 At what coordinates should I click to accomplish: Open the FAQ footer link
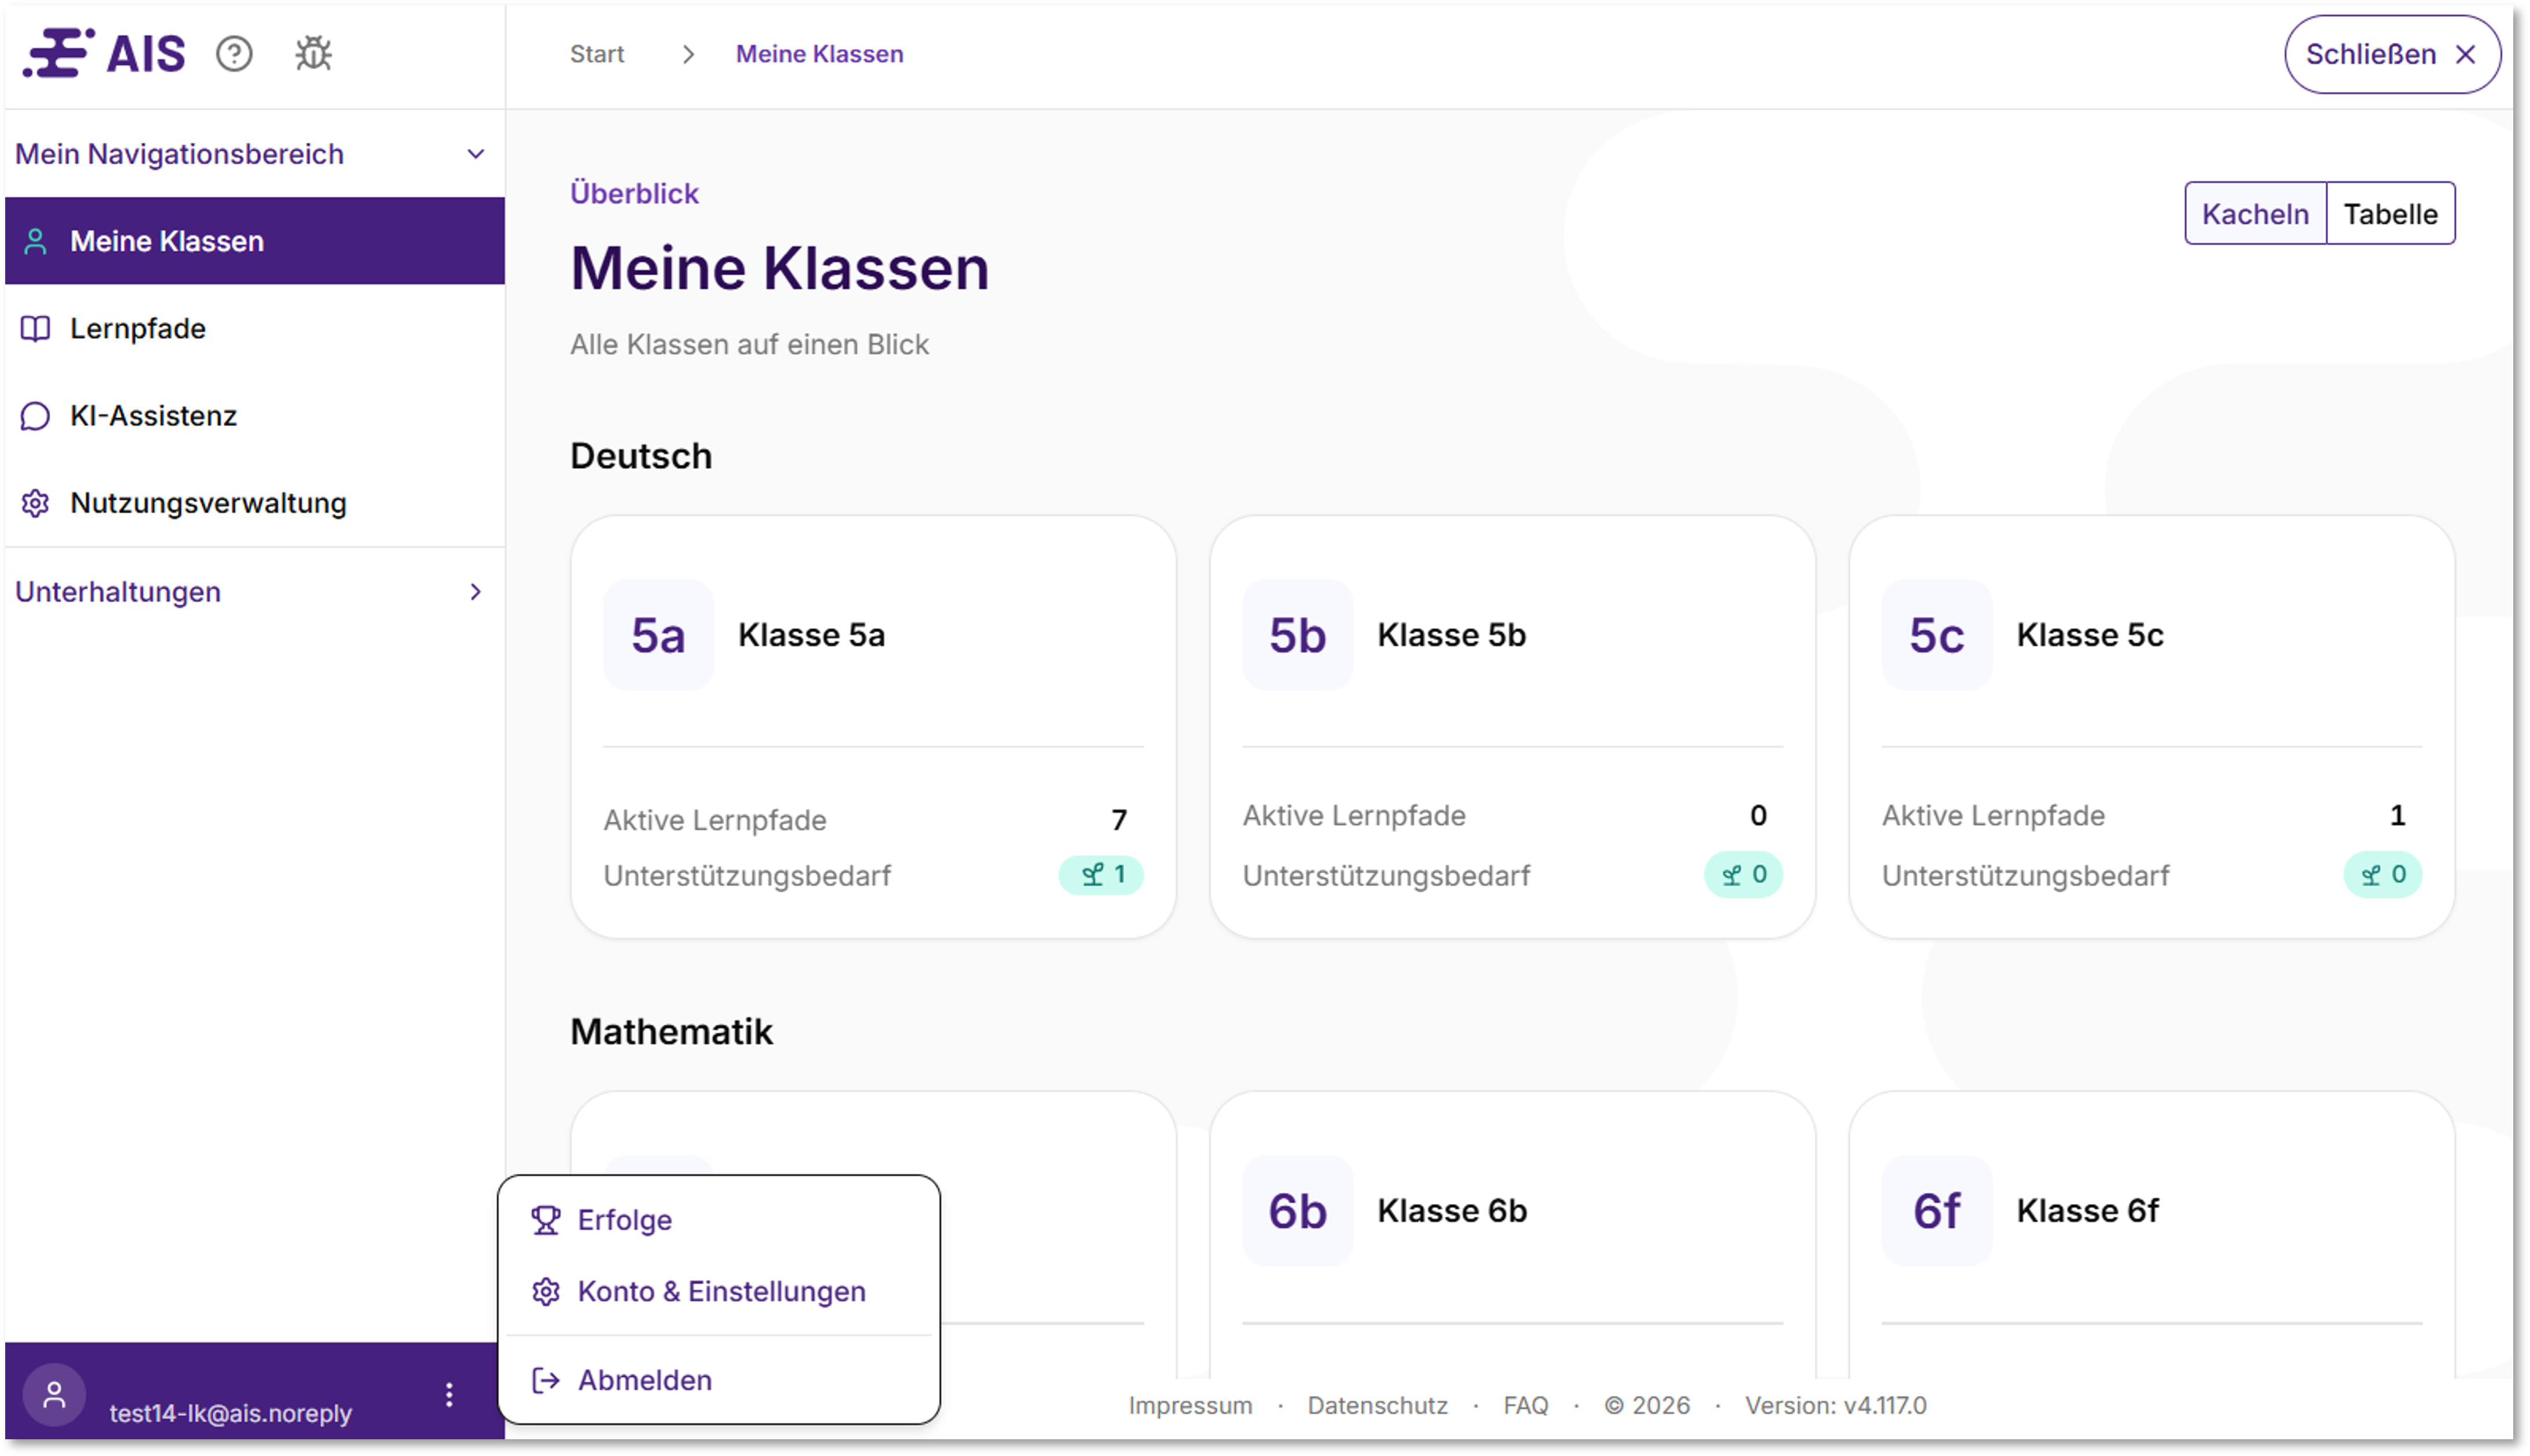1525,1405
